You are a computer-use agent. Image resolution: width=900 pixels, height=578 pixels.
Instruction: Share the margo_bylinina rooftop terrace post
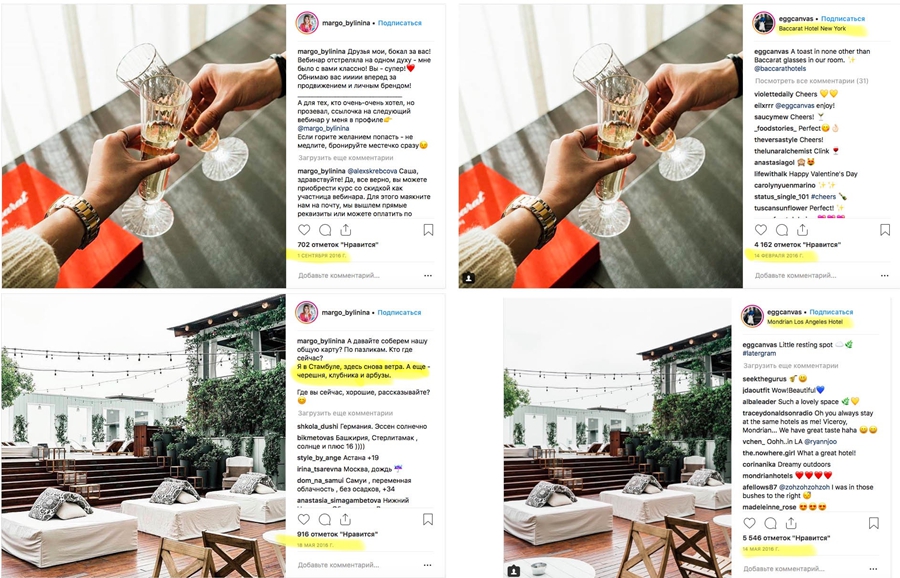(346, 519)
